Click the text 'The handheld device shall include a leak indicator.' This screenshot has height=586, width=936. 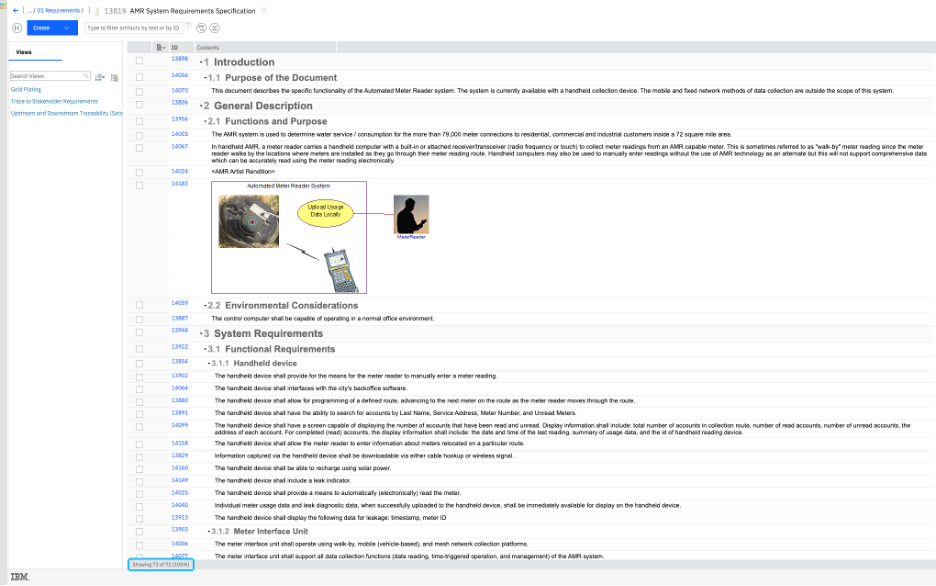(282, 481)
